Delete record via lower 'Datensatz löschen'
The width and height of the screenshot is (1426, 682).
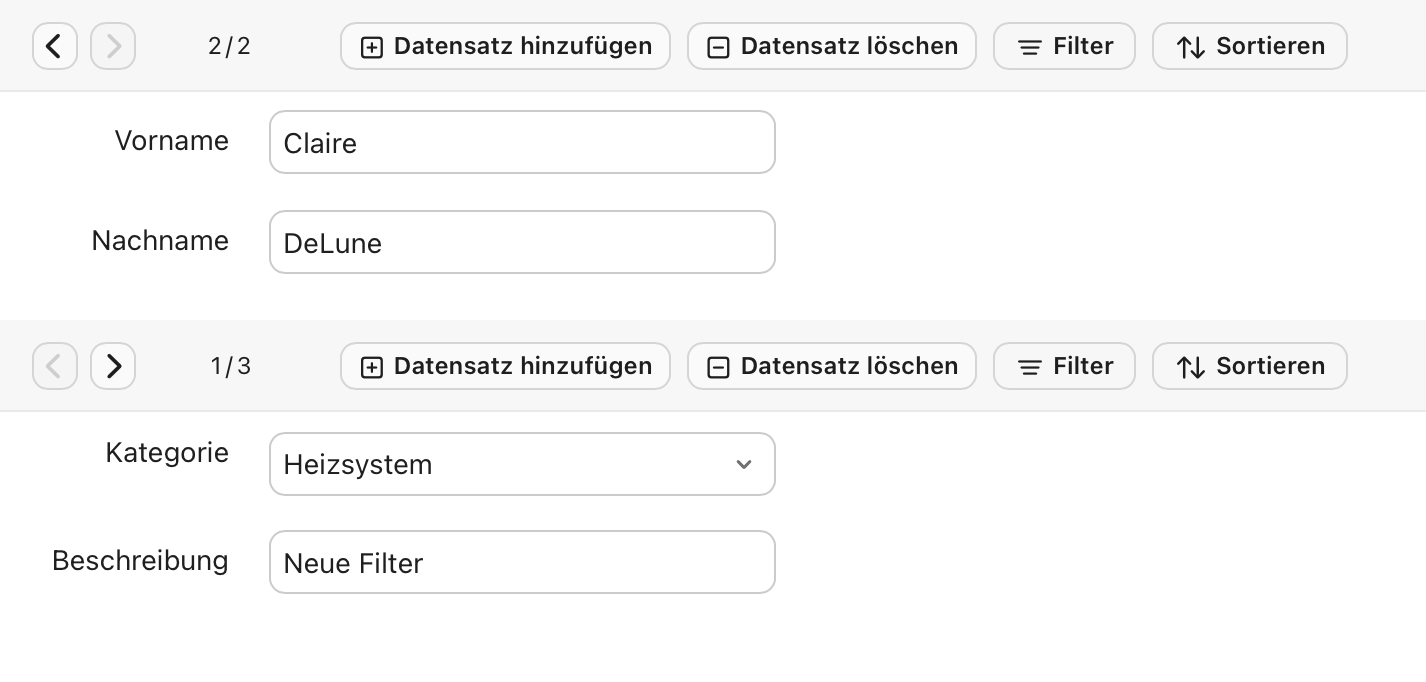pyautogui.click(x=831, y=366)
